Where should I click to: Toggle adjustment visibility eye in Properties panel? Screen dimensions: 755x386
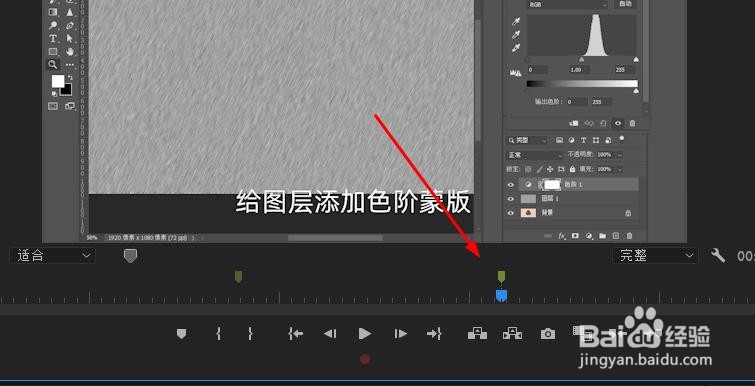[618, 123]
